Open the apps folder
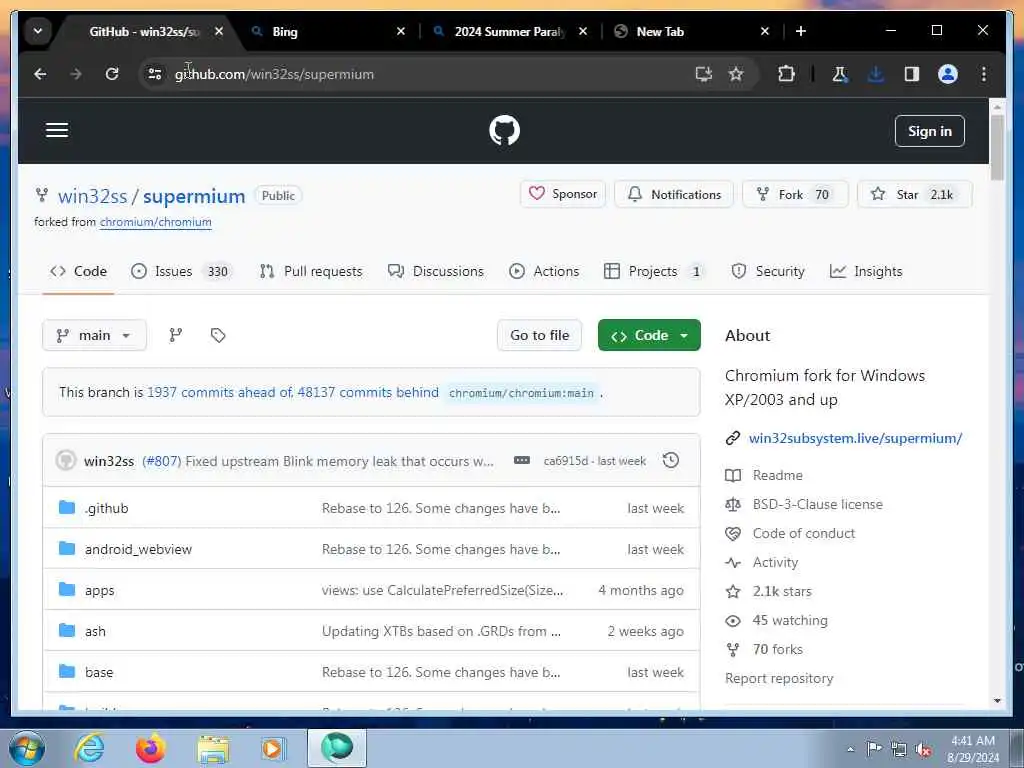Viewport: 1024px width, 768px height. pos(99,590)
